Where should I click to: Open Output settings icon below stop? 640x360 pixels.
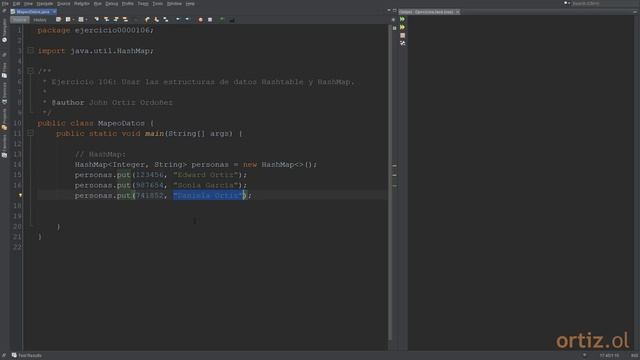(402, 43)
